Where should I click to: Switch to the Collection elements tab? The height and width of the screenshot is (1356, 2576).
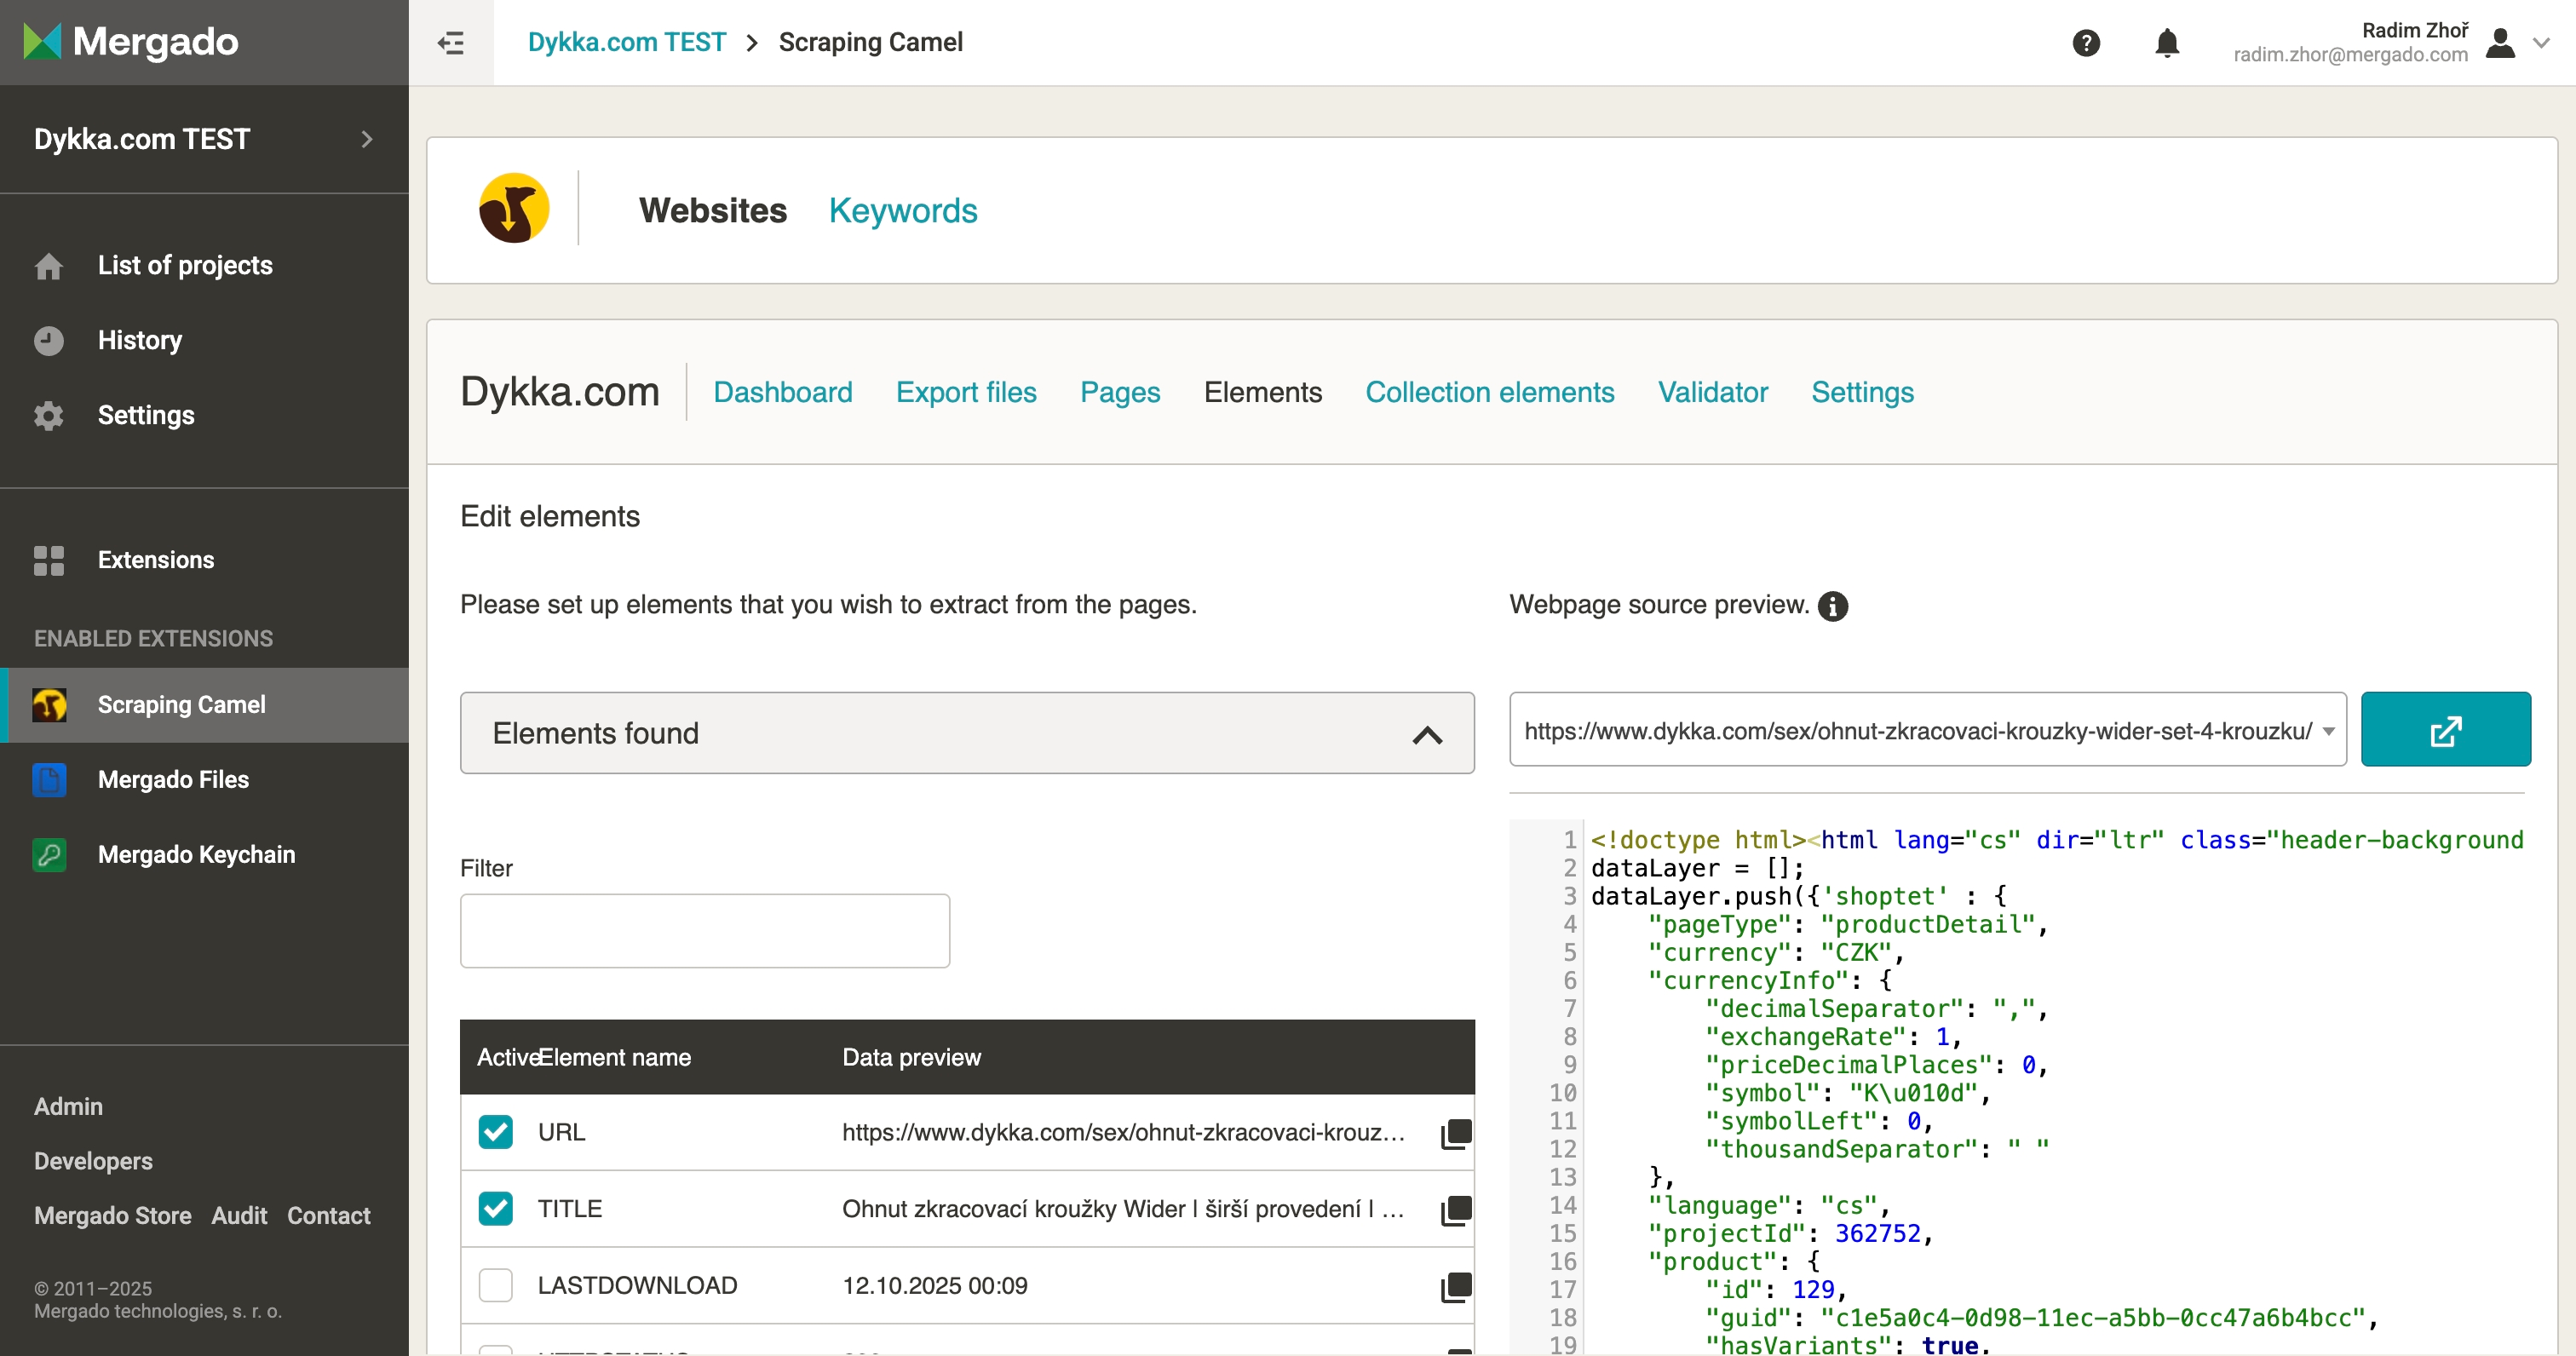(x=1489, y=392)
